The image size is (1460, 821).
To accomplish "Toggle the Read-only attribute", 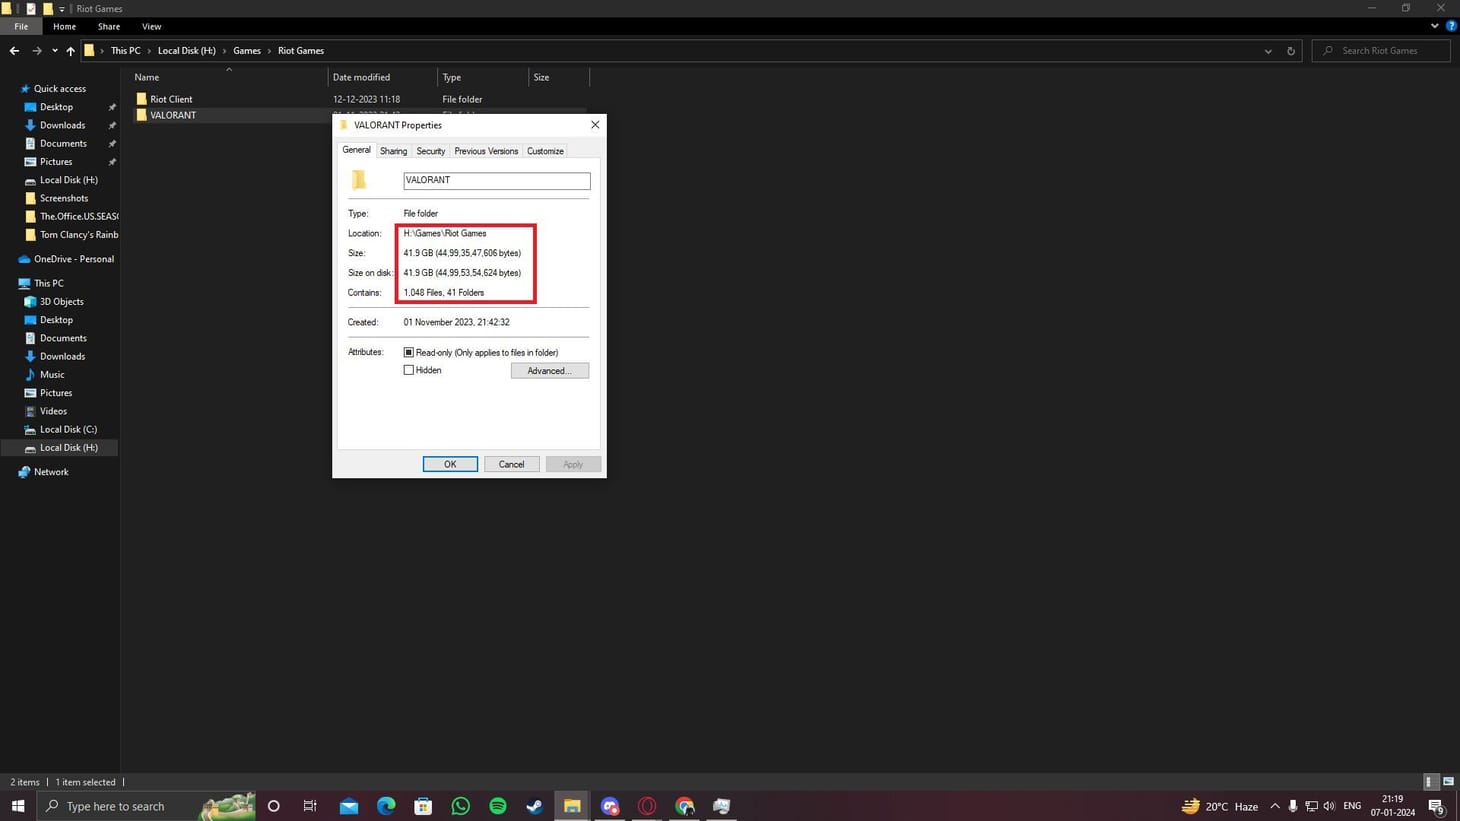I will coord(408,352).
